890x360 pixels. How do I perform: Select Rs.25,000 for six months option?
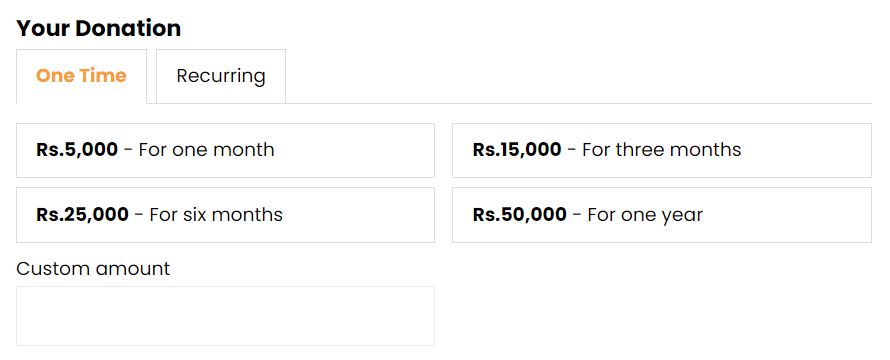pyautogui.click(x=225, y=215)
